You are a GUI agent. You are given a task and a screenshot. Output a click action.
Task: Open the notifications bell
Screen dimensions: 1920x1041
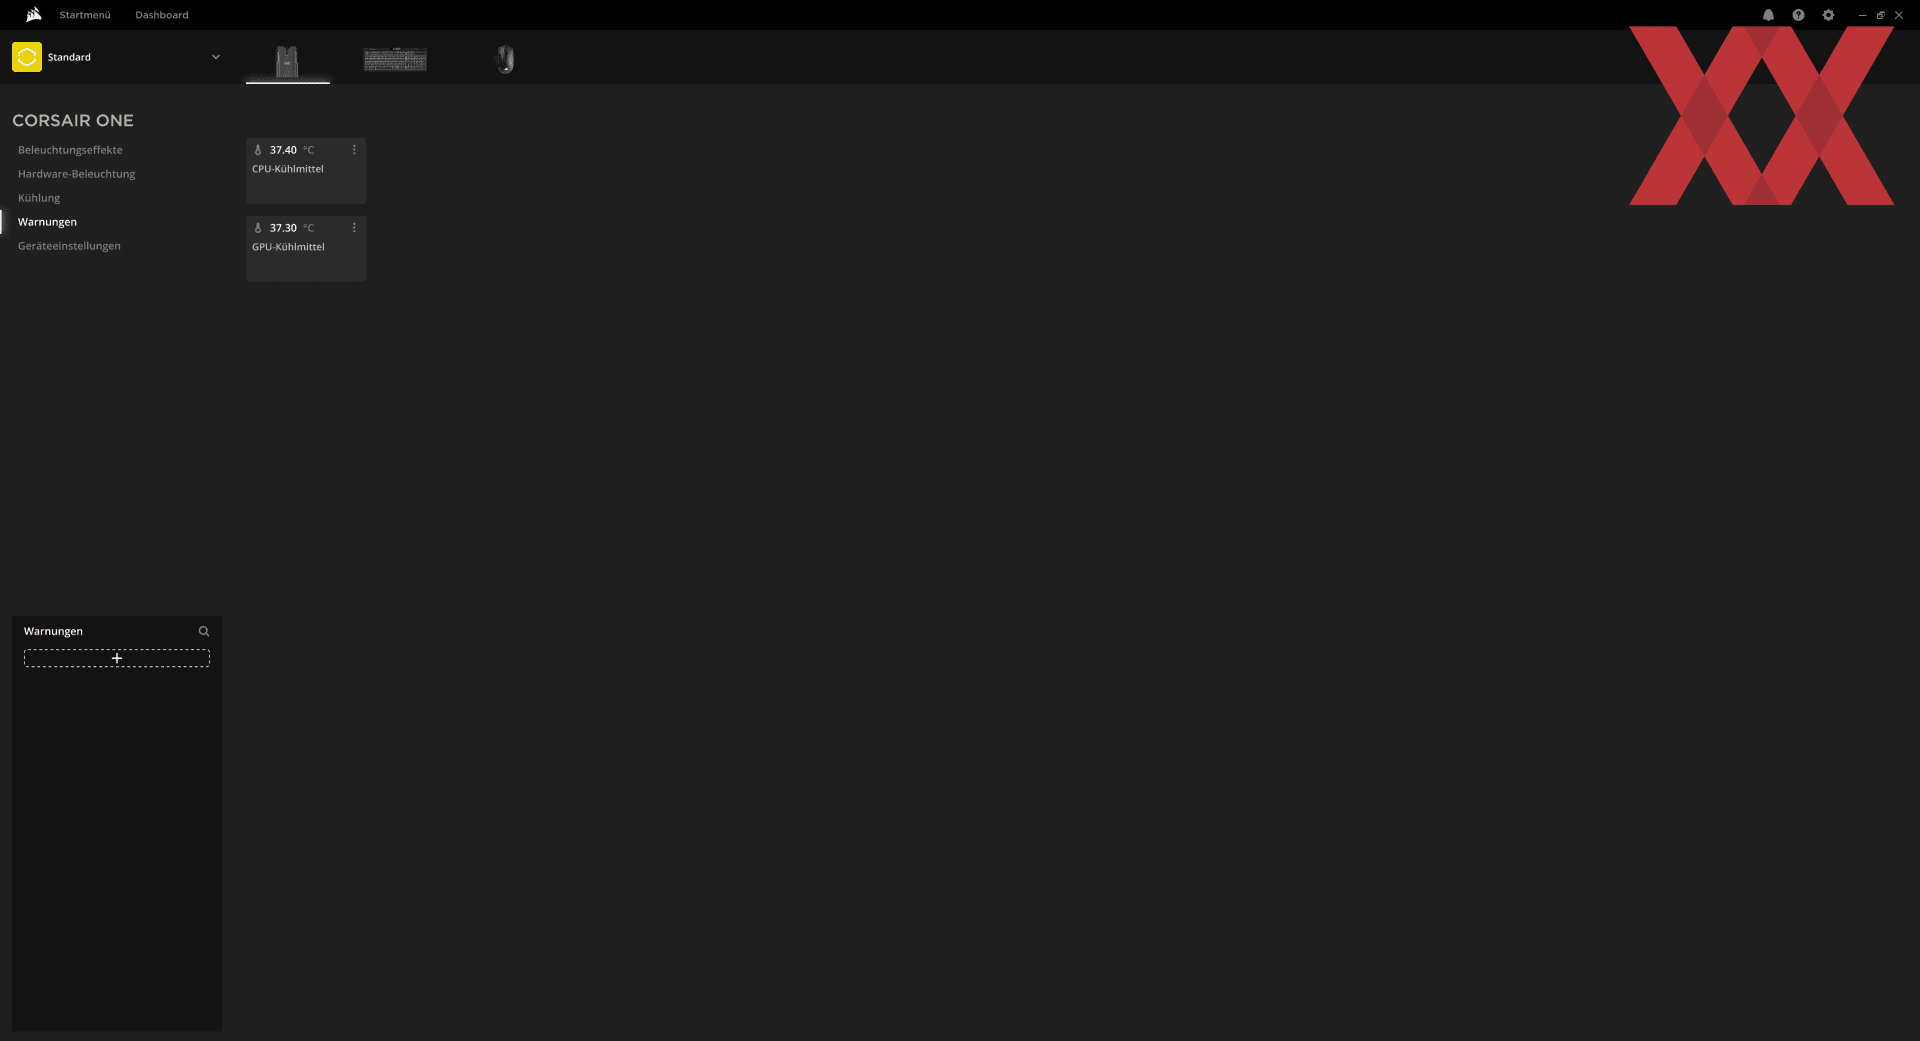(1768, 15)
